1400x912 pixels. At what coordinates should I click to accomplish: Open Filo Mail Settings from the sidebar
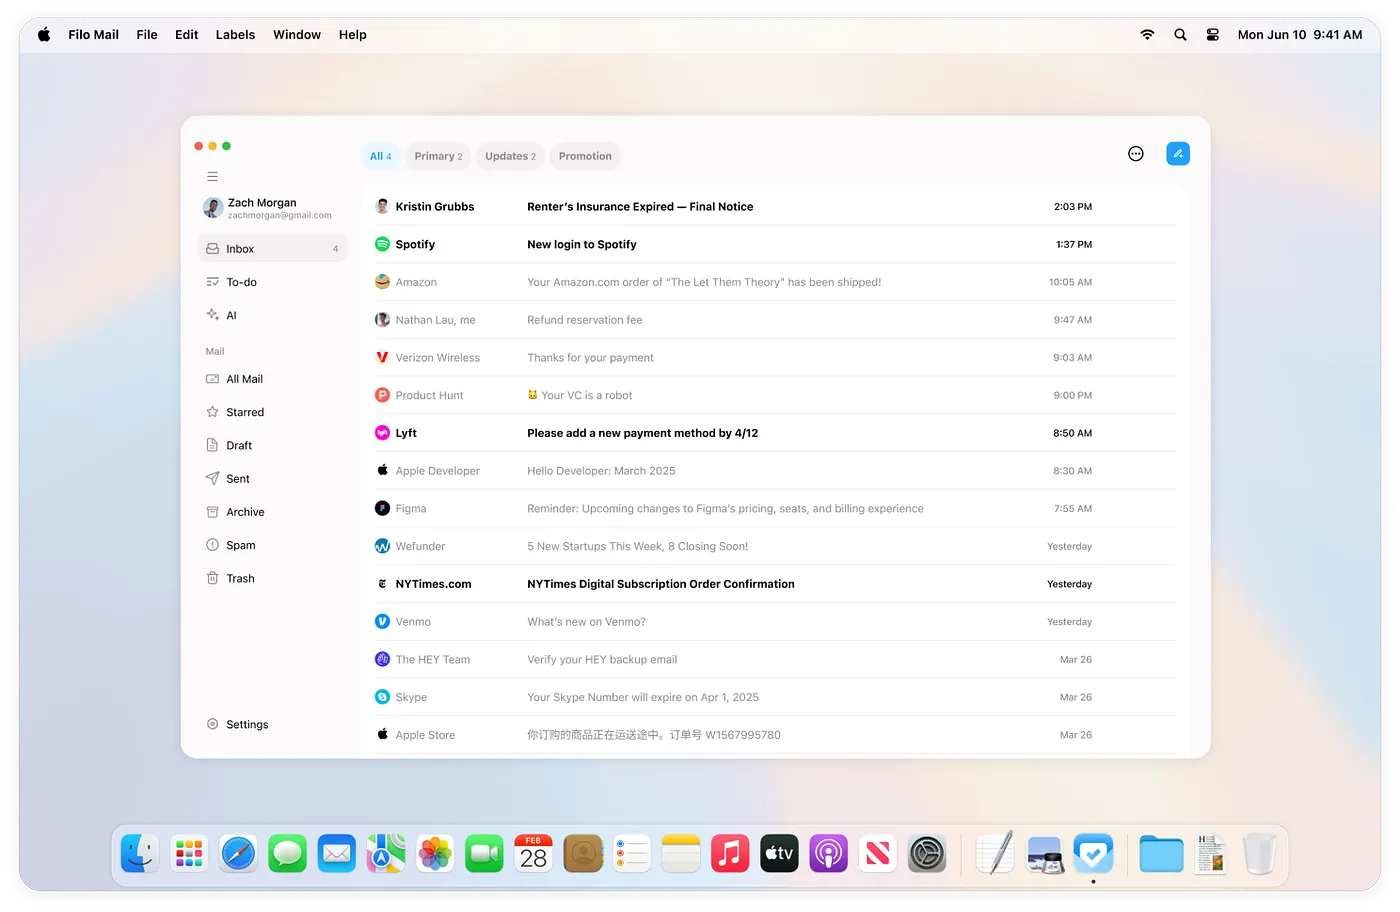pos(246,724)
